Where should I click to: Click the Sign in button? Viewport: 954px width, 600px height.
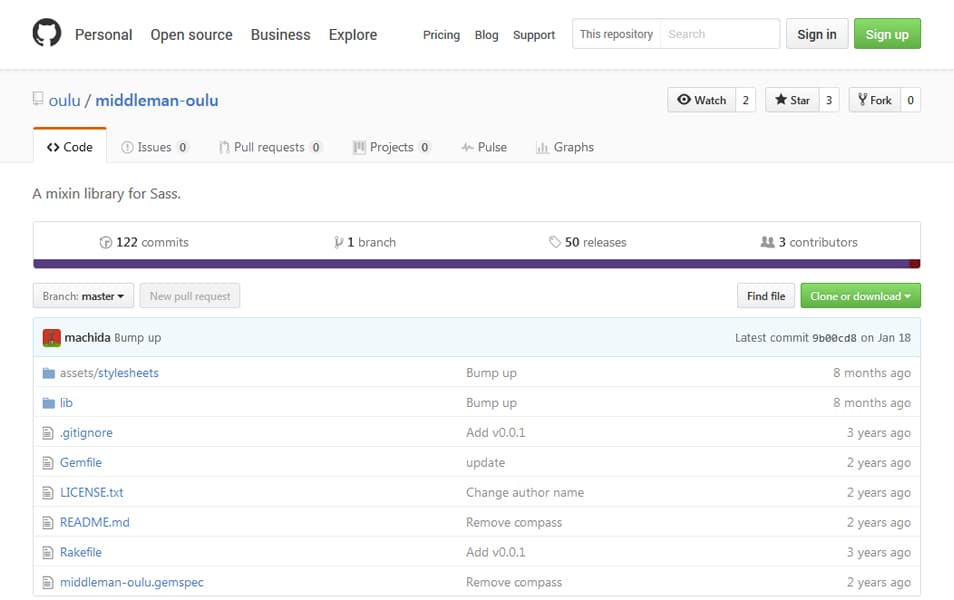point(817,34)
